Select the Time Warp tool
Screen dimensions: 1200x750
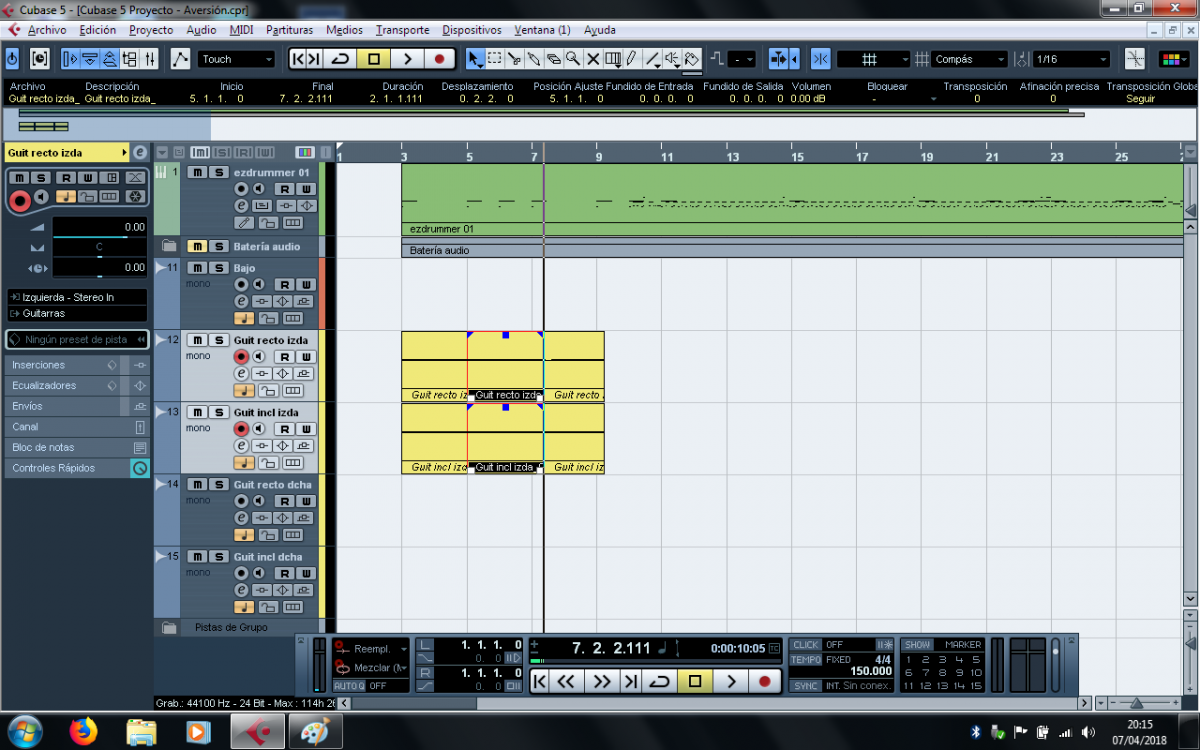[x=612, y=59]
